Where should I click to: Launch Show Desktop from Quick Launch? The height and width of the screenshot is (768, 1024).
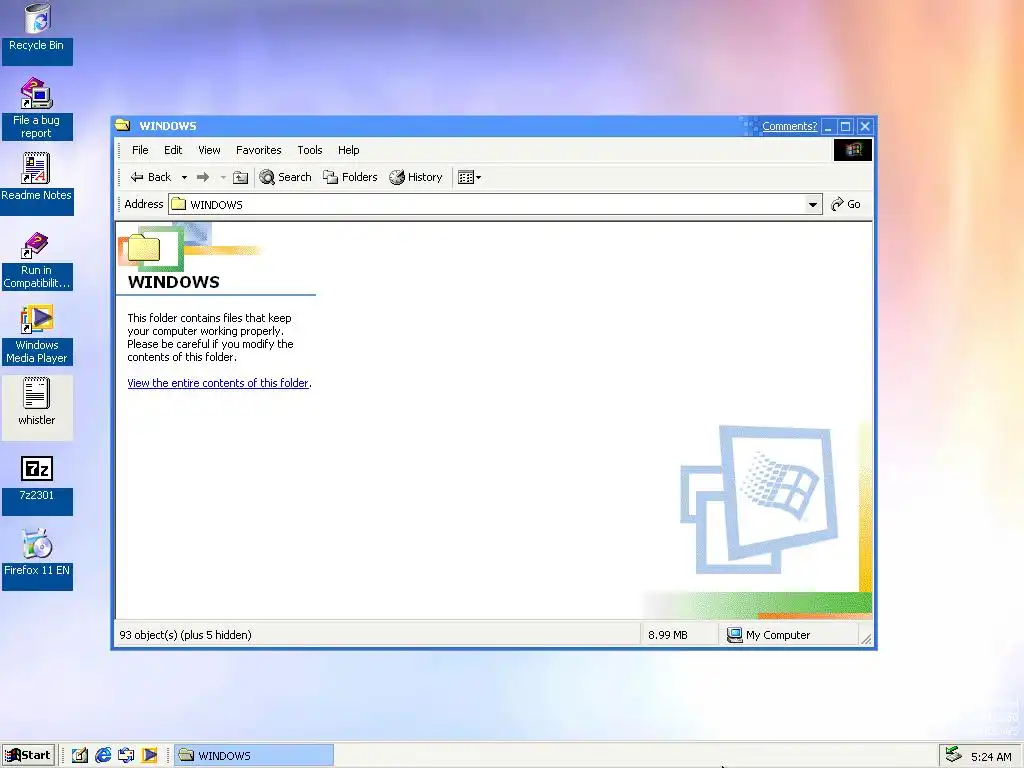coord(80,756)
